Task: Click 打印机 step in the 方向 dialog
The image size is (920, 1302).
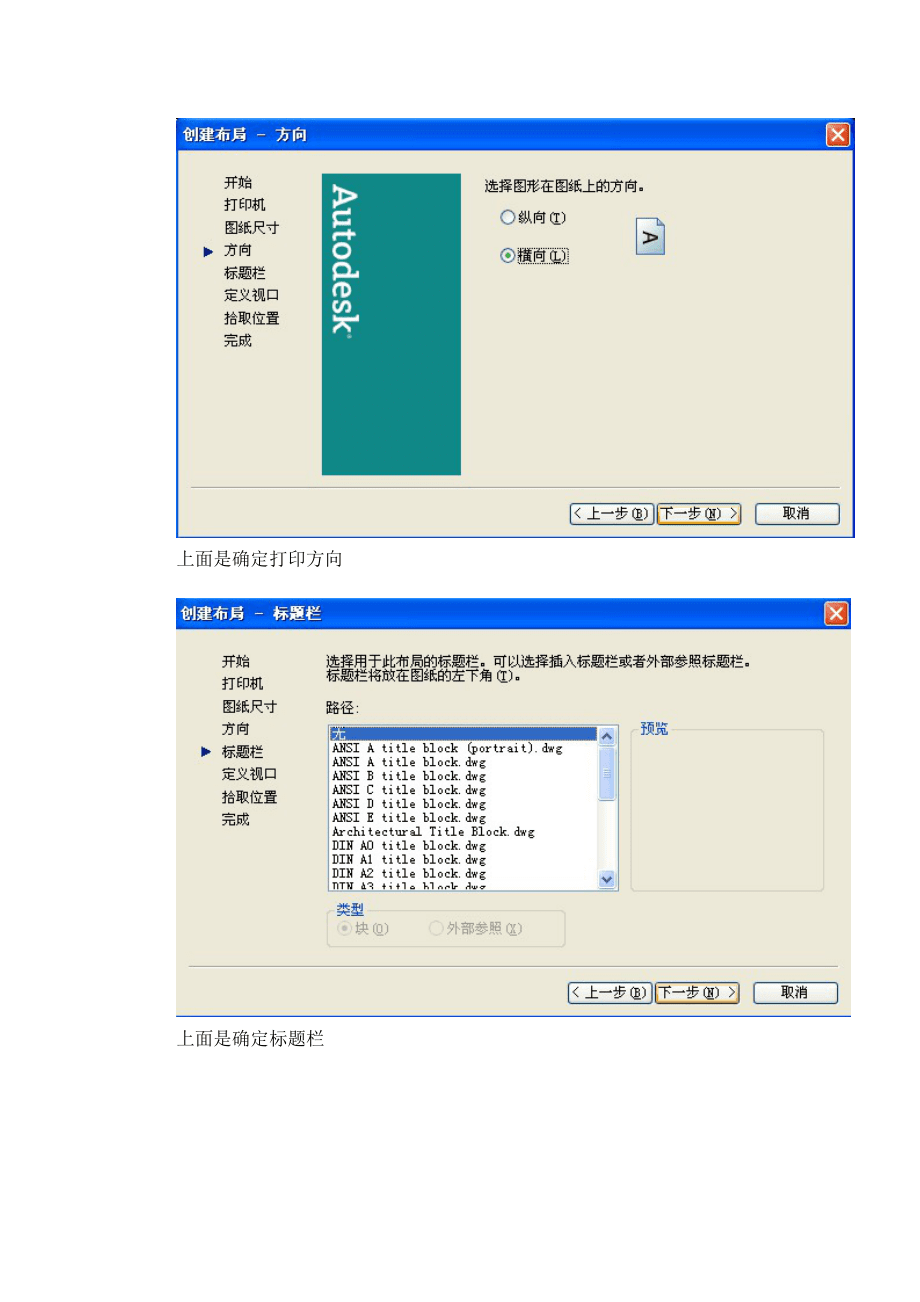Action: pos(245,205)
